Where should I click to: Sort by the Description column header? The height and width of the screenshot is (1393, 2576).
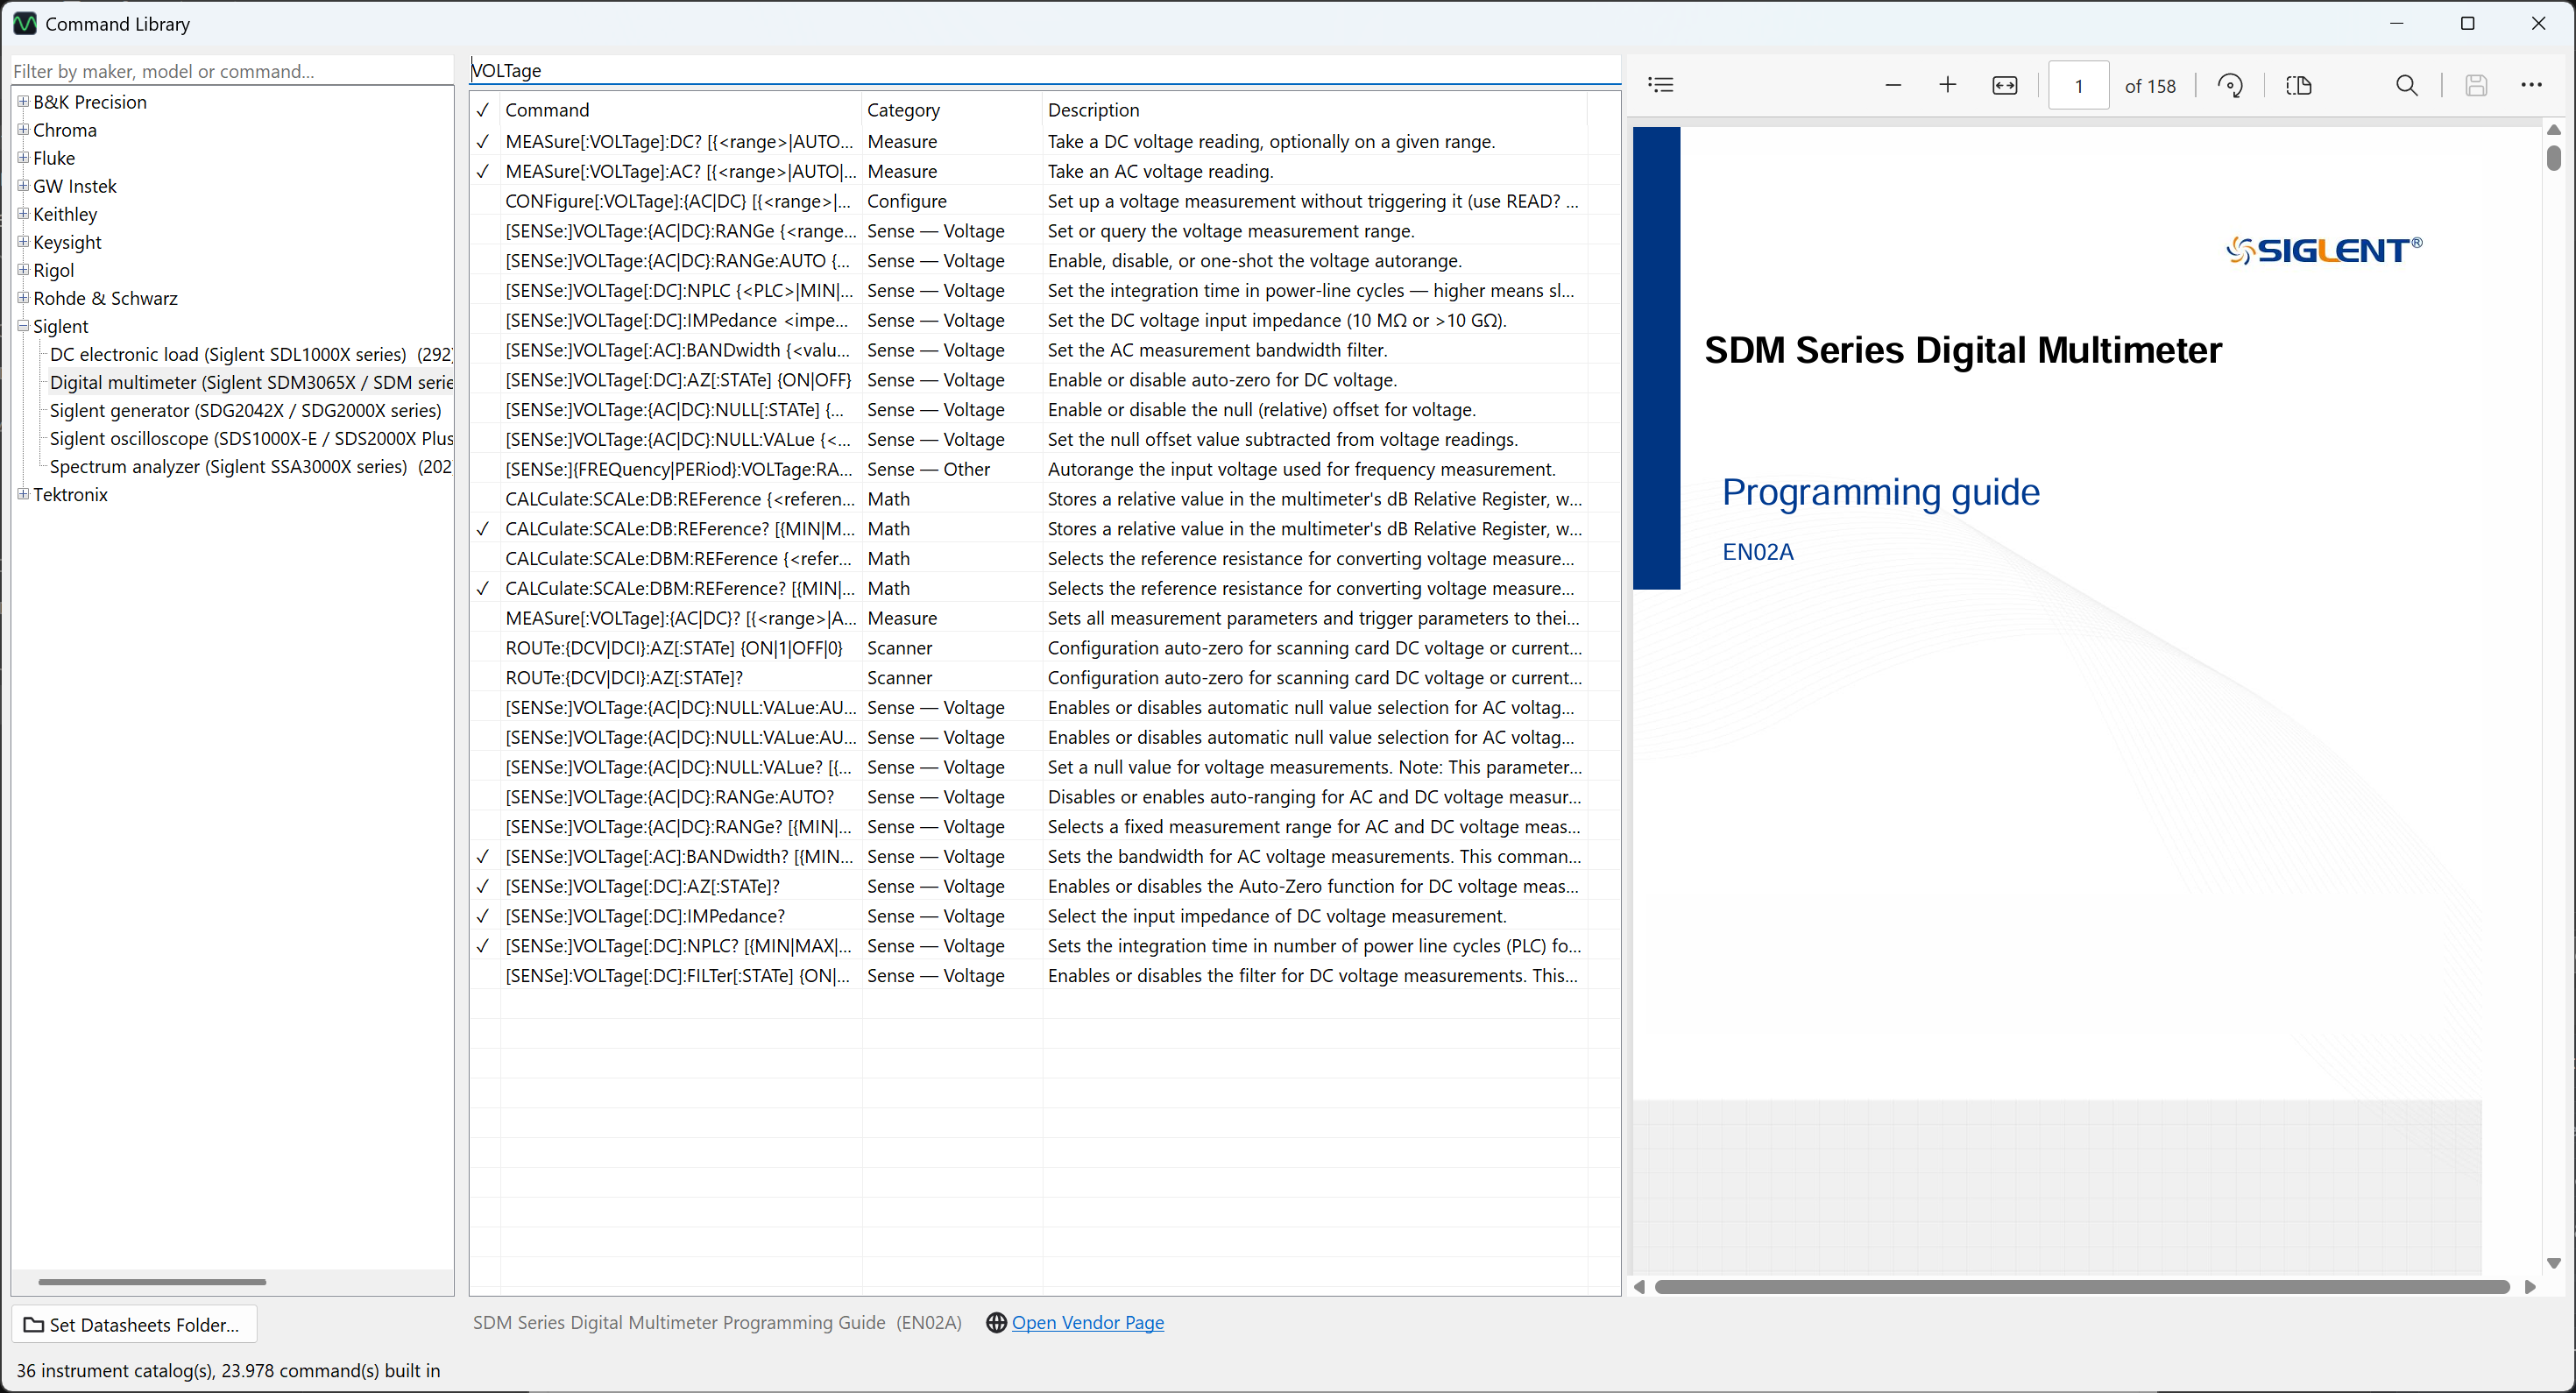(x=1314, y=110)
